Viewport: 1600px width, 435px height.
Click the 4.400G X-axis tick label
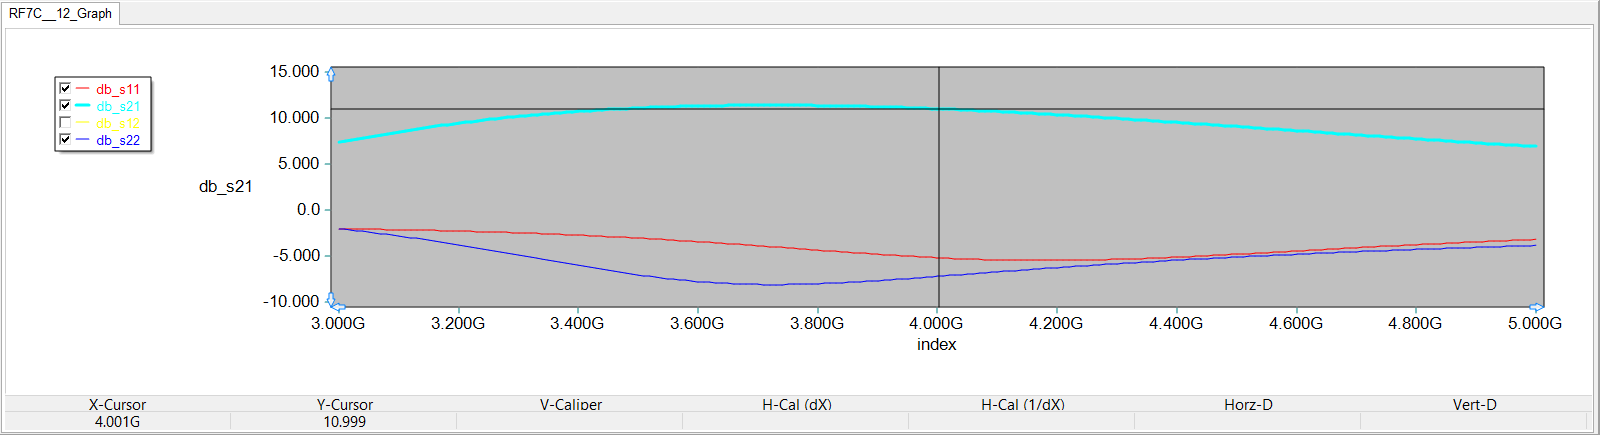(x=1176, y=323)
